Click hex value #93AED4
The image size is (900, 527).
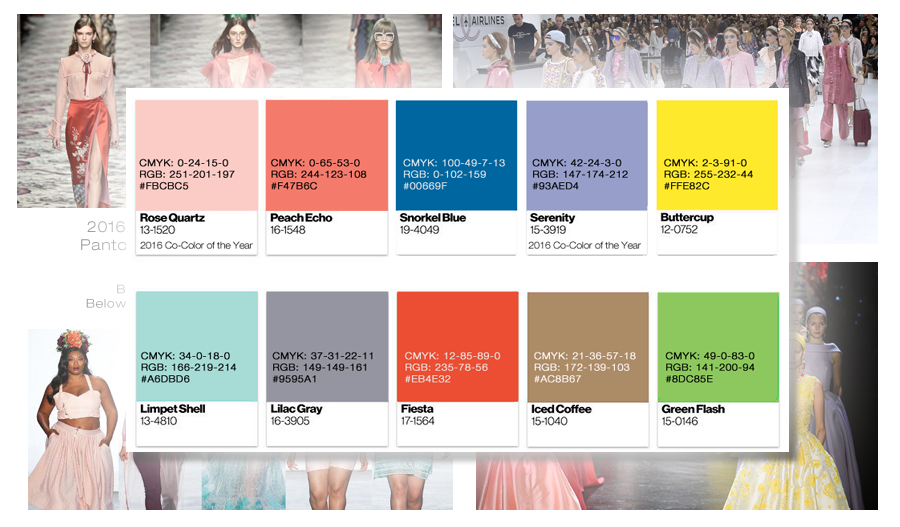[555, 186]
